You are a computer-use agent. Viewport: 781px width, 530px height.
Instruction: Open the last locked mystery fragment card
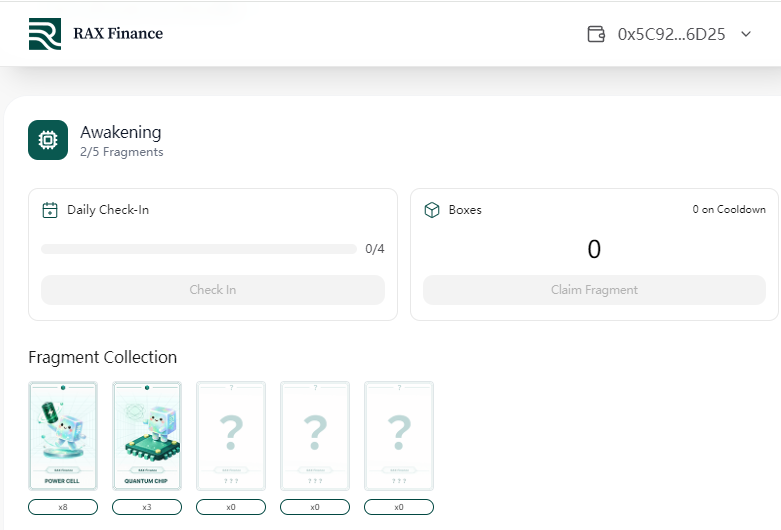click(x=399, y=436)
